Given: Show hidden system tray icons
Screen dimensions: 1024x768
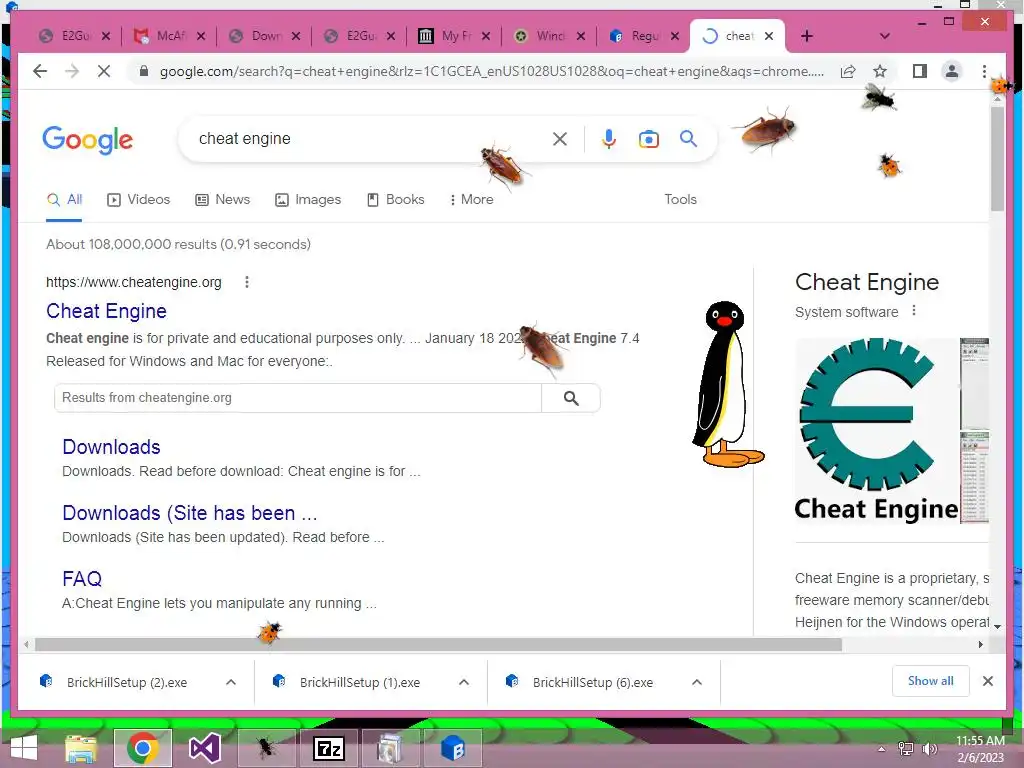Looking at the screenshot, I should 882,749.
